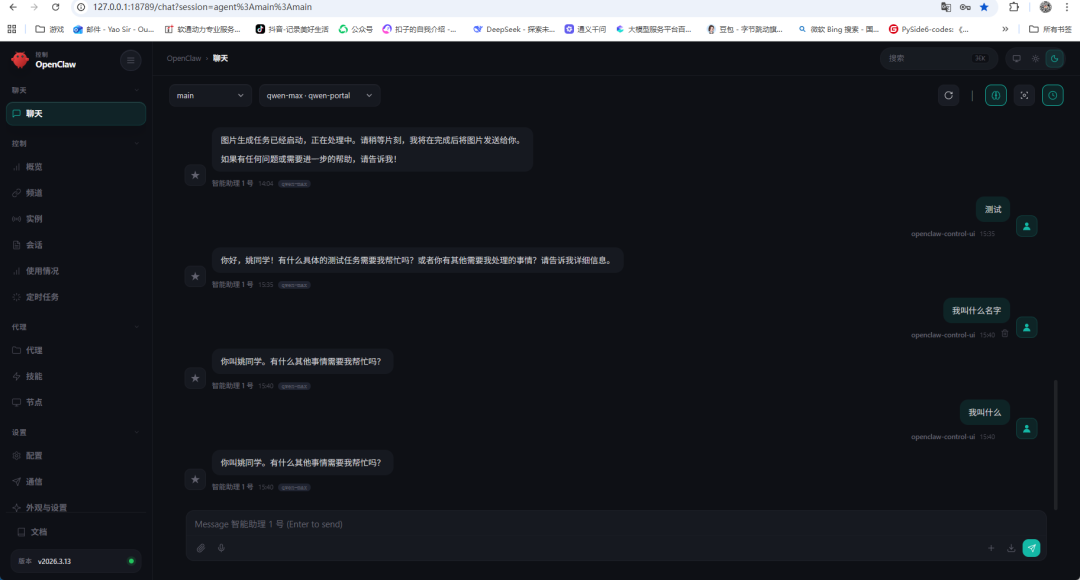Click the chat vertical scrollbar

coord(1055,440)
